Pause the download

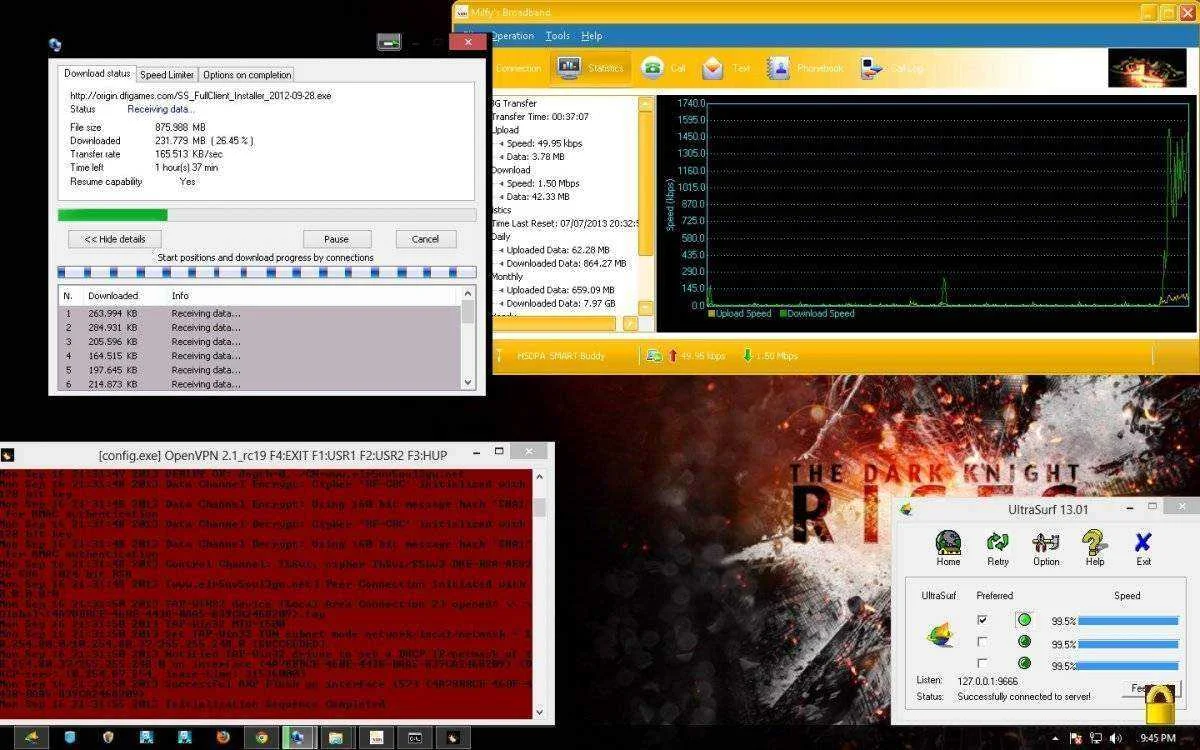tap(336, 239)
